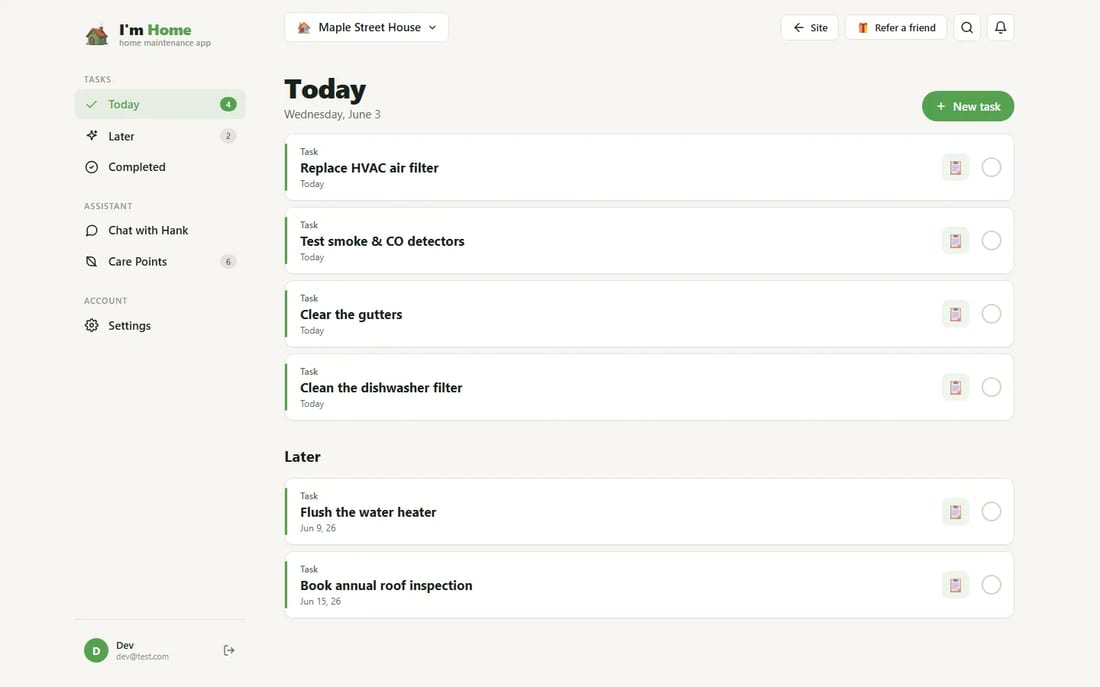Open notifications with the bell icon
The image size is (1100, 687).
[x=1000, y=27]
